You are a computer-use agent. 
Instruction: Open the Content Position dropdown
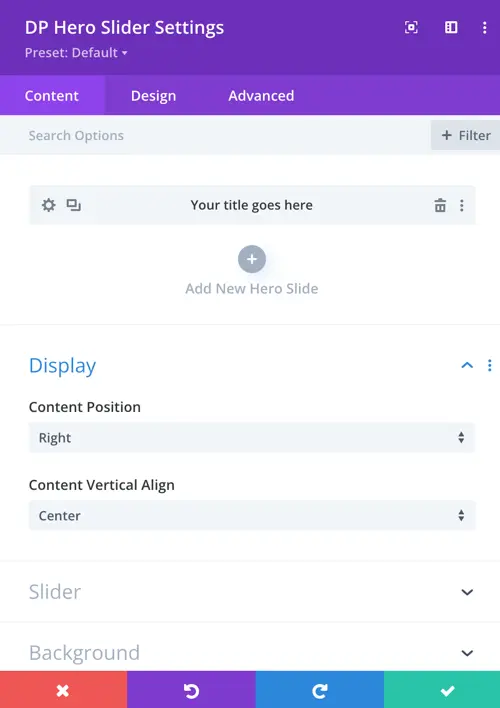point(252,438)
